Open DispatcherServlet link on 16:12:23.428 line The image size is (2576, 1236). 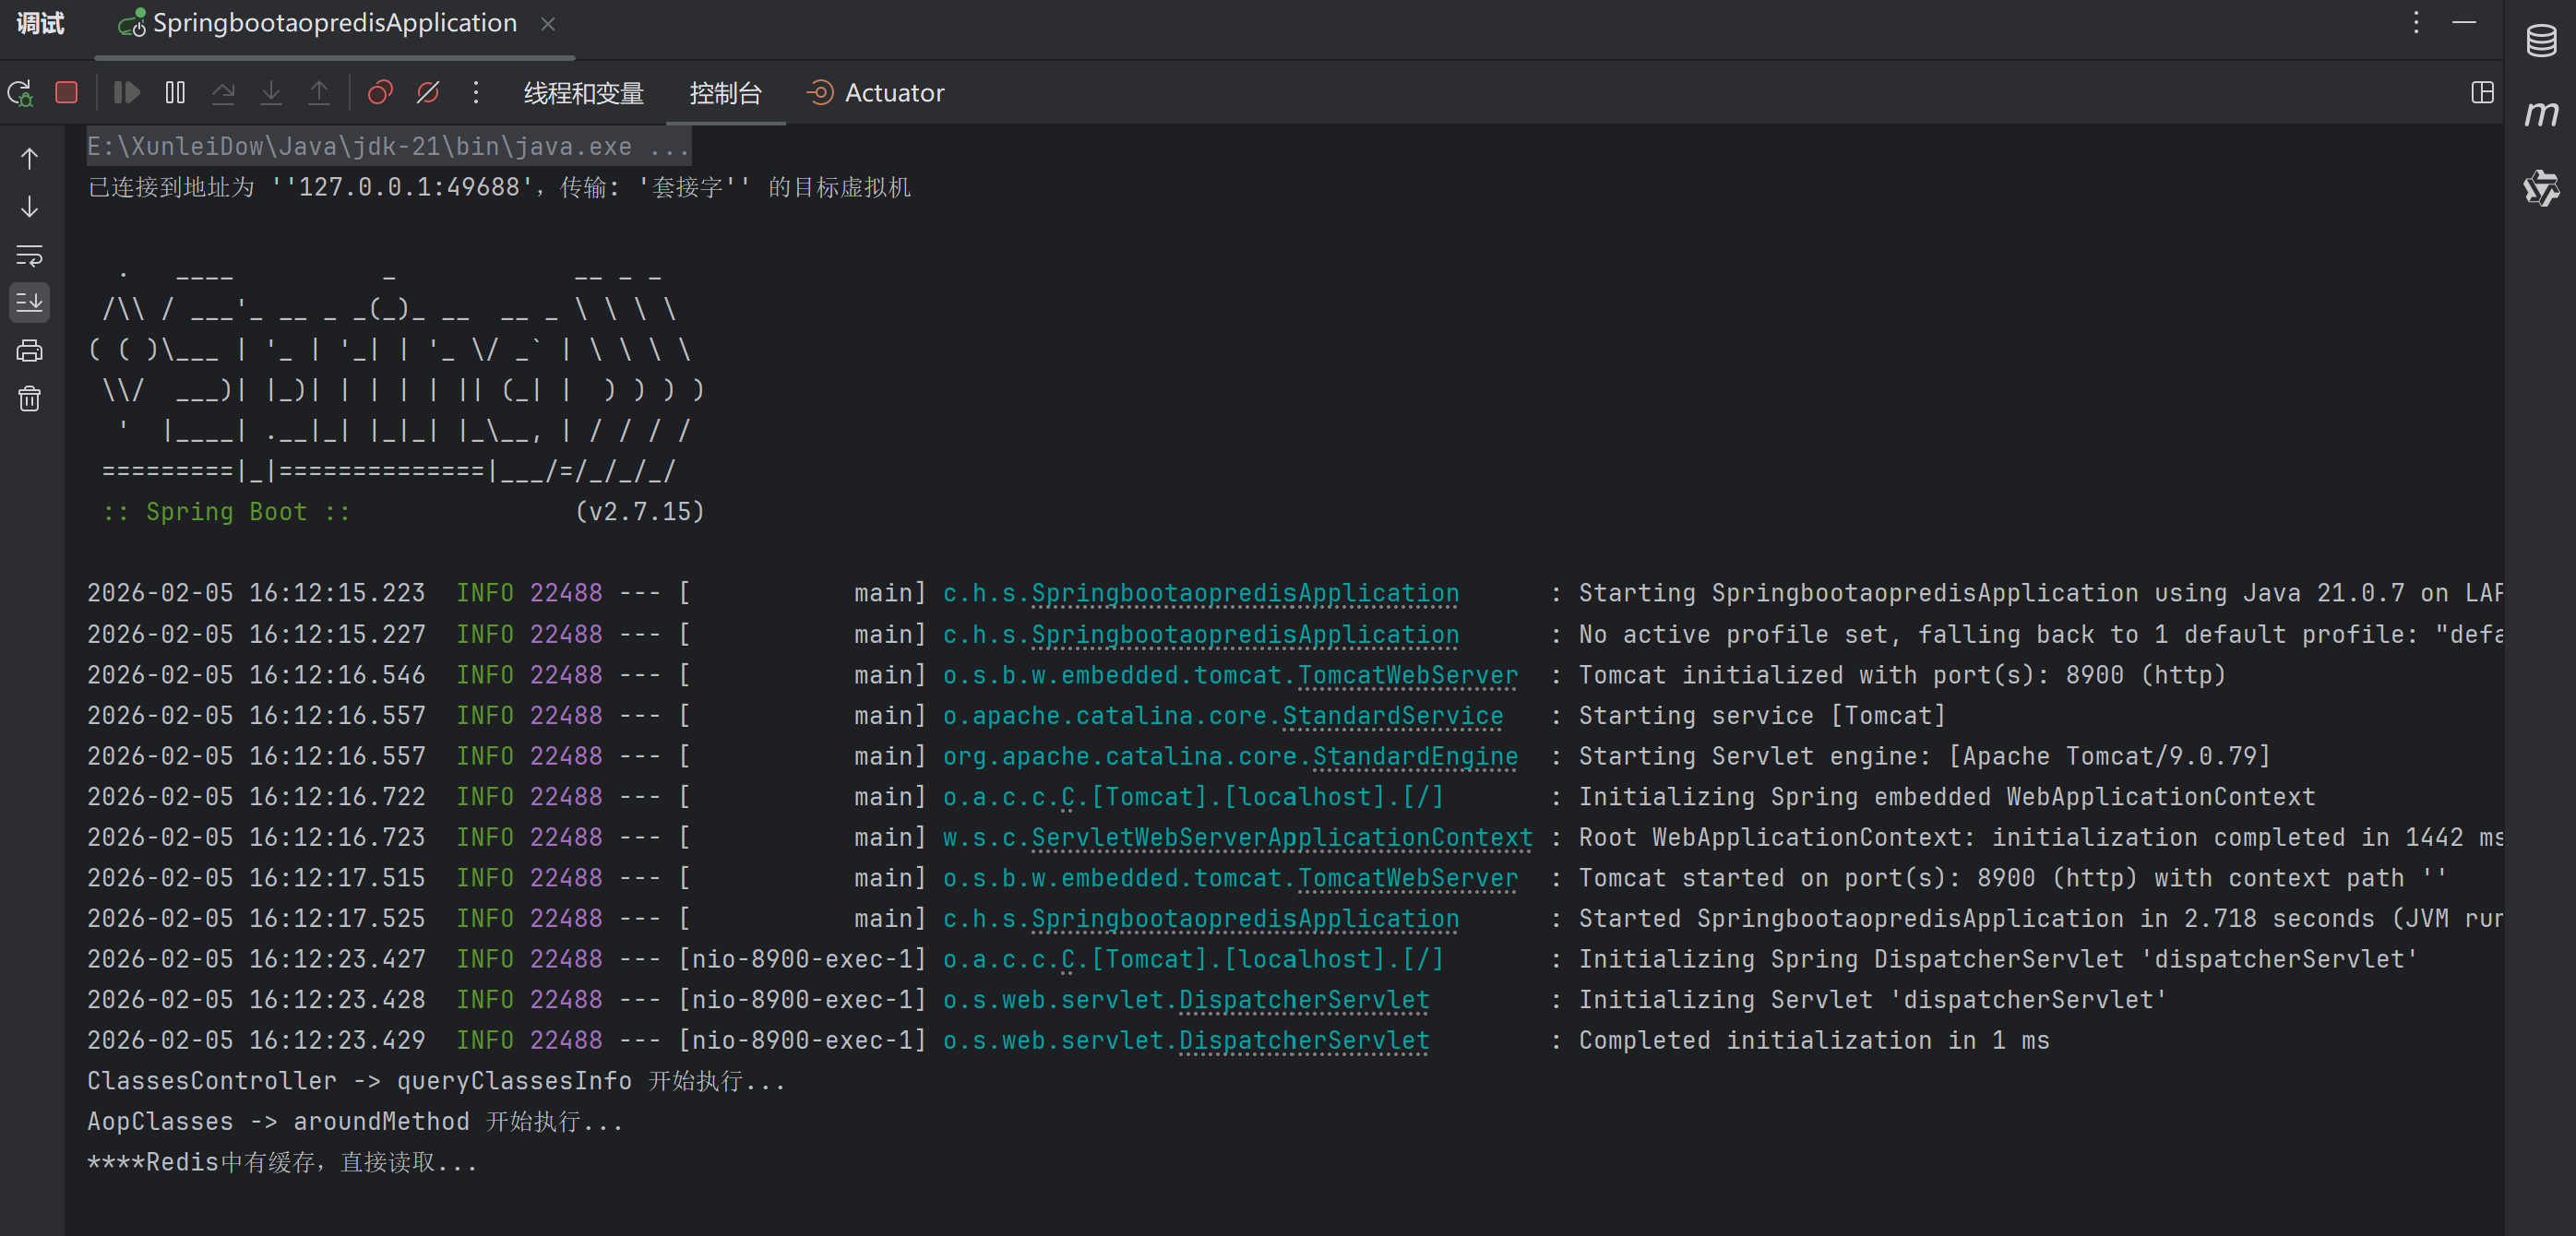(x=1304, y=999)
